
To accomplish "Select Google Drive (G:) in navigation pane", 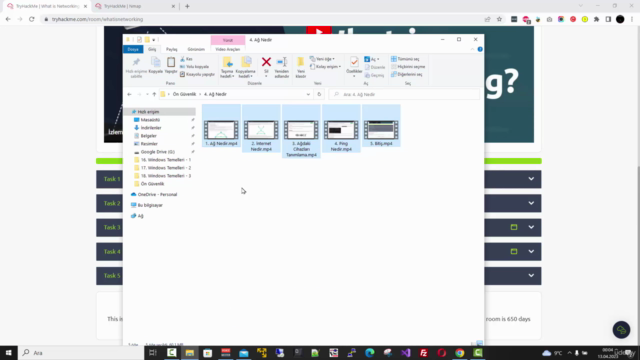I will (x=158, y=152).
